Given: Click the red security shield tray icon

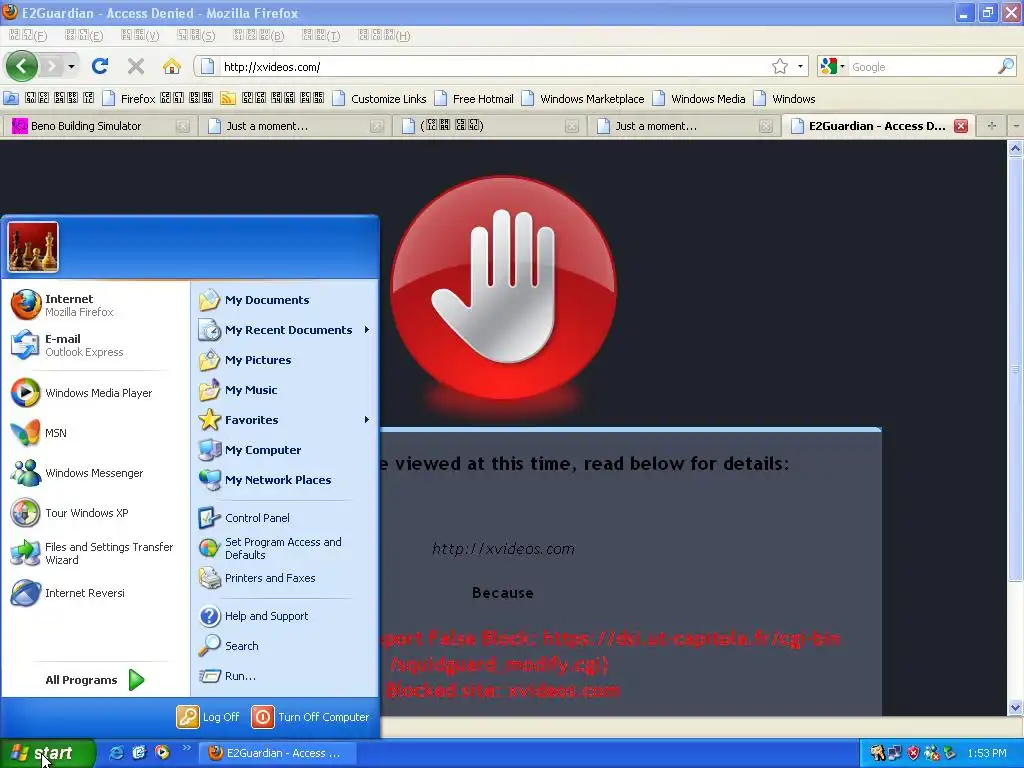Looking at the screenshot, I should point(913,754).
